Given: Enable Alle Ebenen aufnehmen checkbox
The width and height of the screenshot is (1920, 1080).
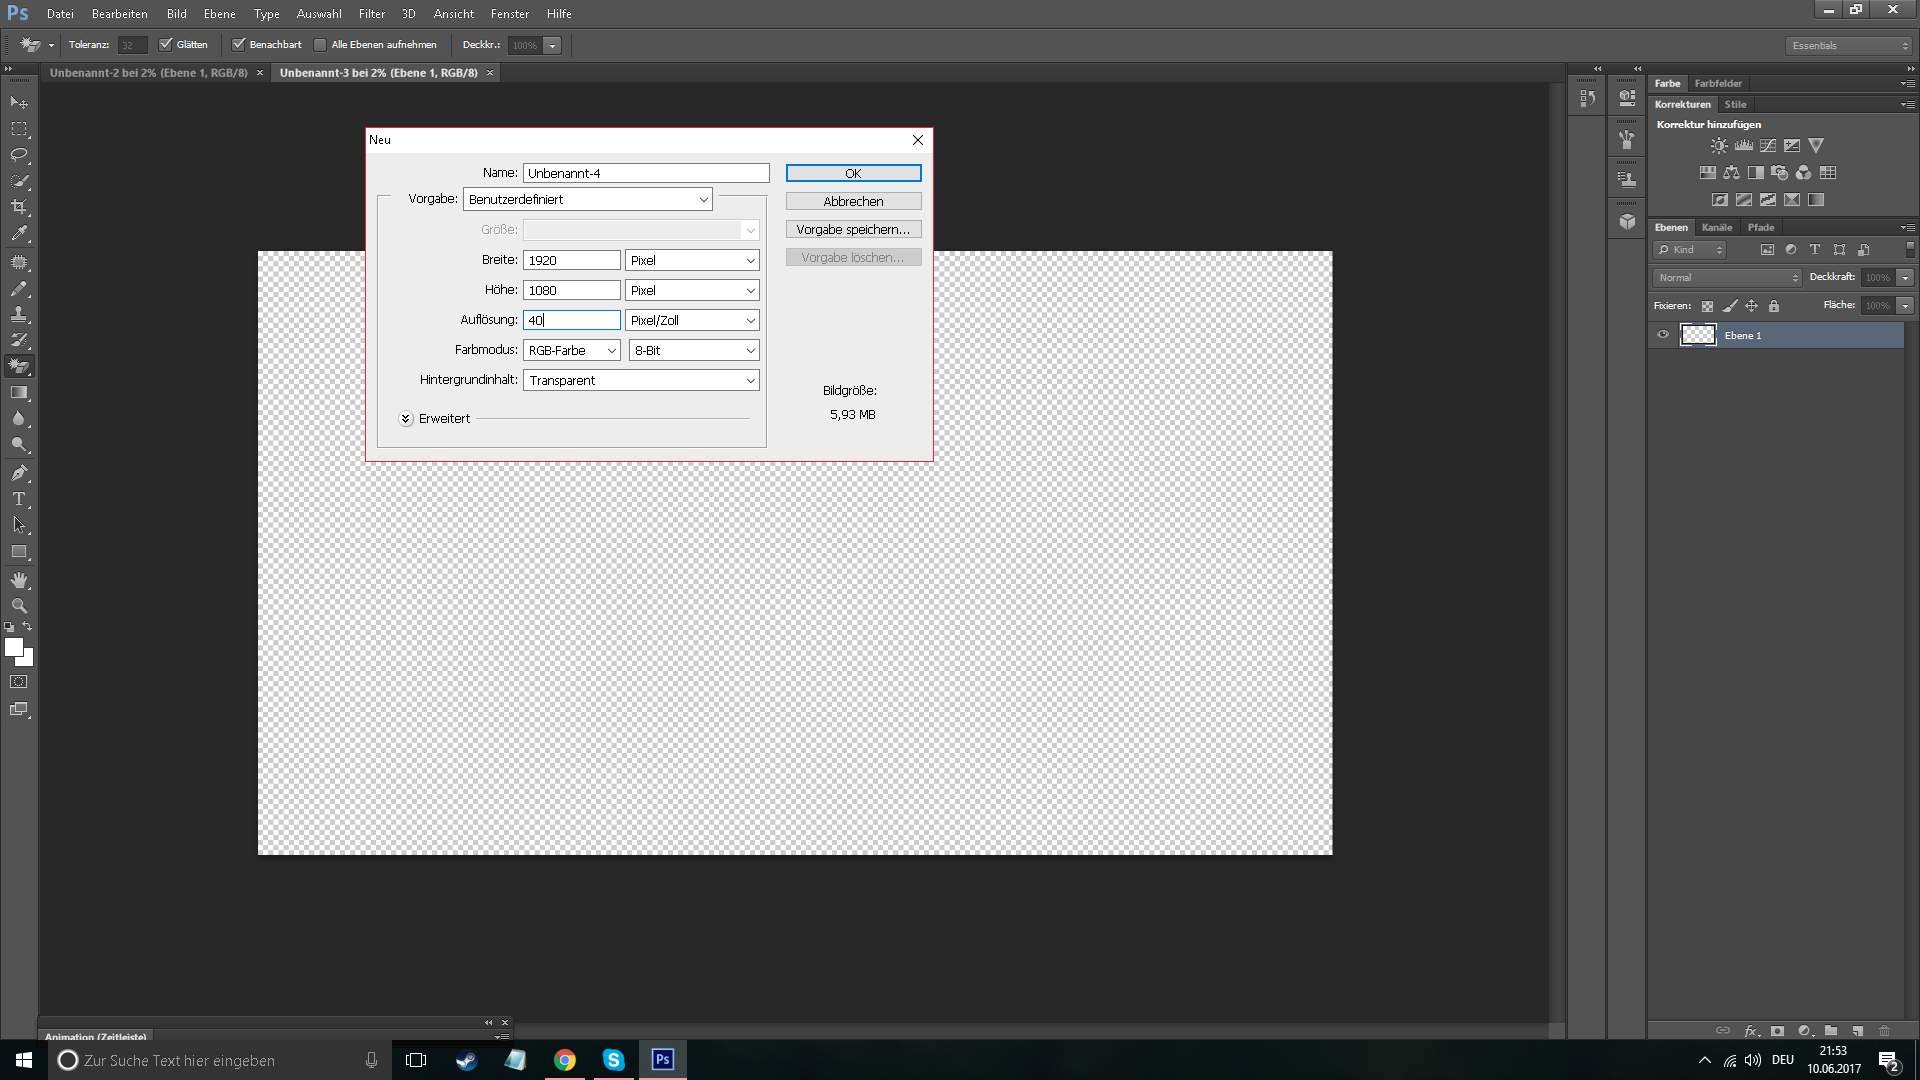Looking at the screenshot, I should point(320,45).
